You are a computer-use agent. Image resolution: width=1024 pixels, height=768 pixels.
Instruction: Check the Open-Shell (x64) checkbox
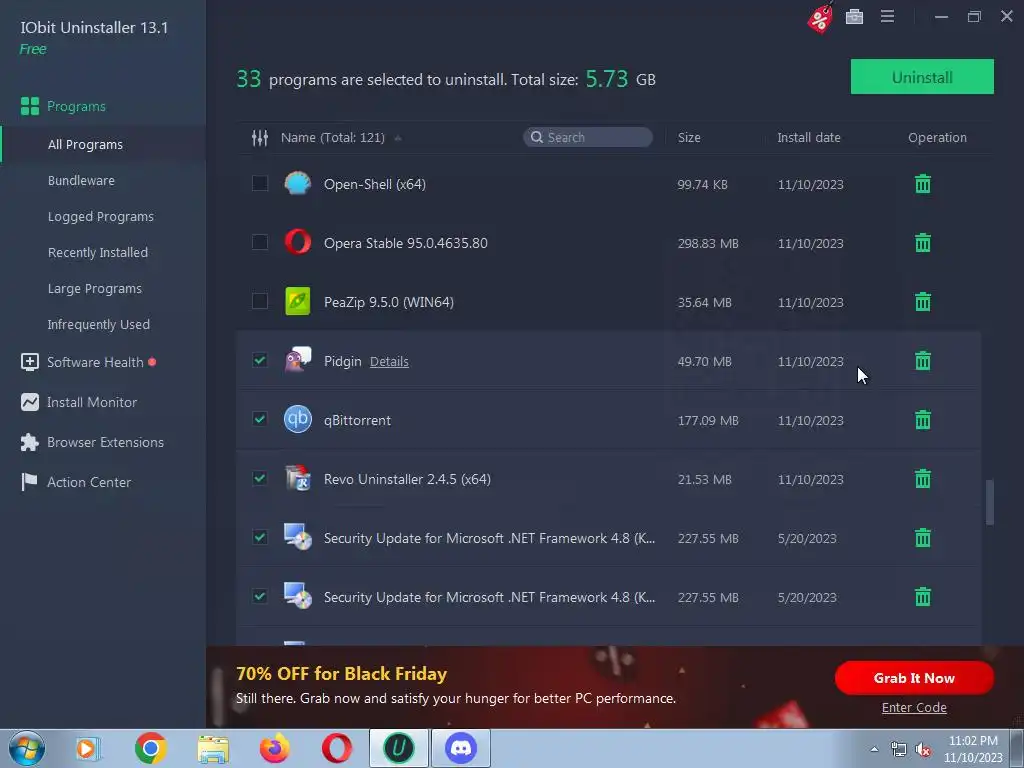(x=260, y=184)
